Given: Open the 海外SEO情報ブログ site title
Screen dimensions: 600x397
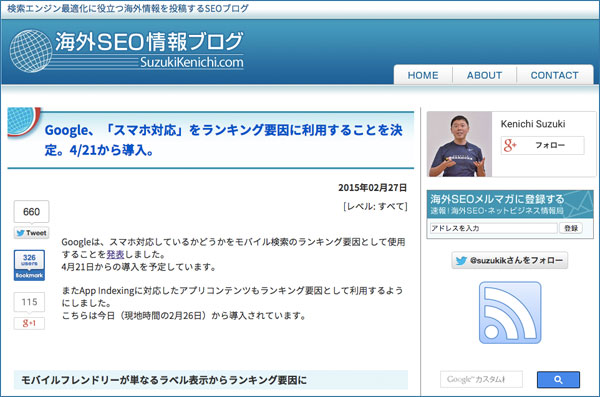Looking at the screenshot, I should click(149, 42).
